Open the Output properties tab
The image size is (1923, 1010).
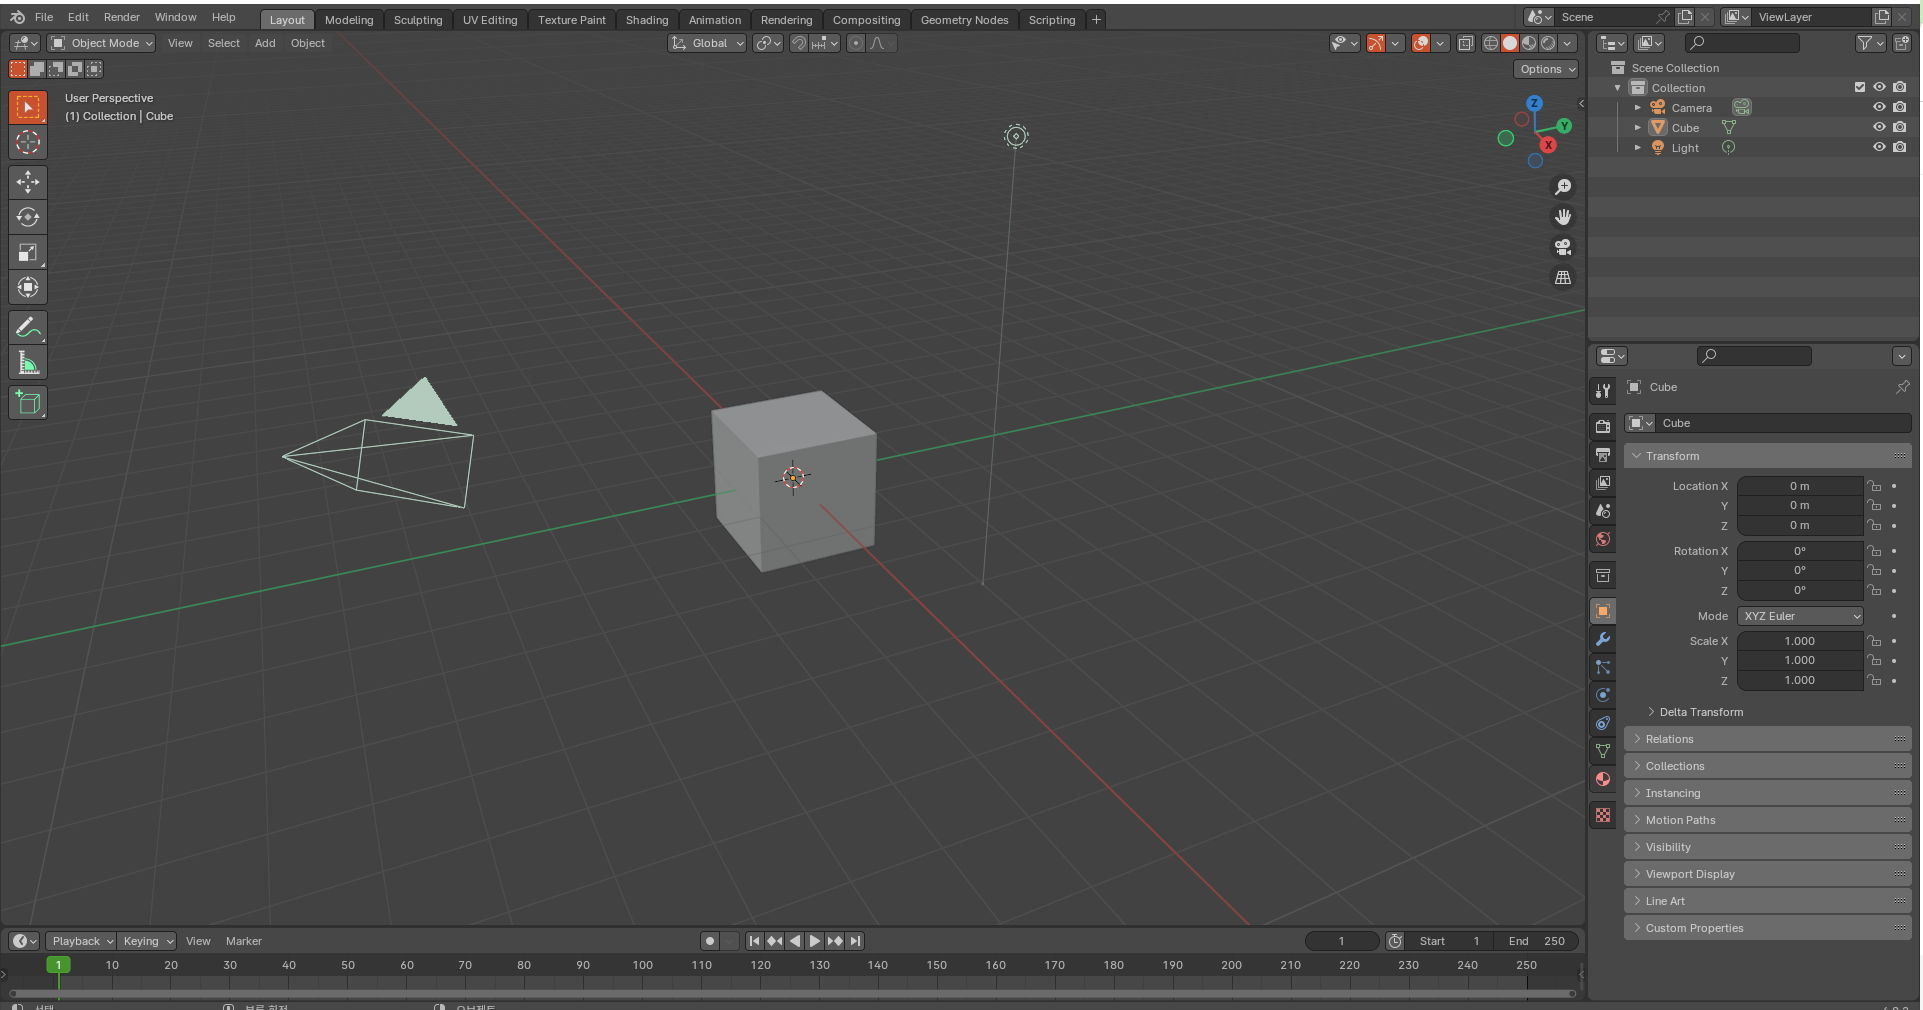pyautogui.click(x=1603, y=454)
